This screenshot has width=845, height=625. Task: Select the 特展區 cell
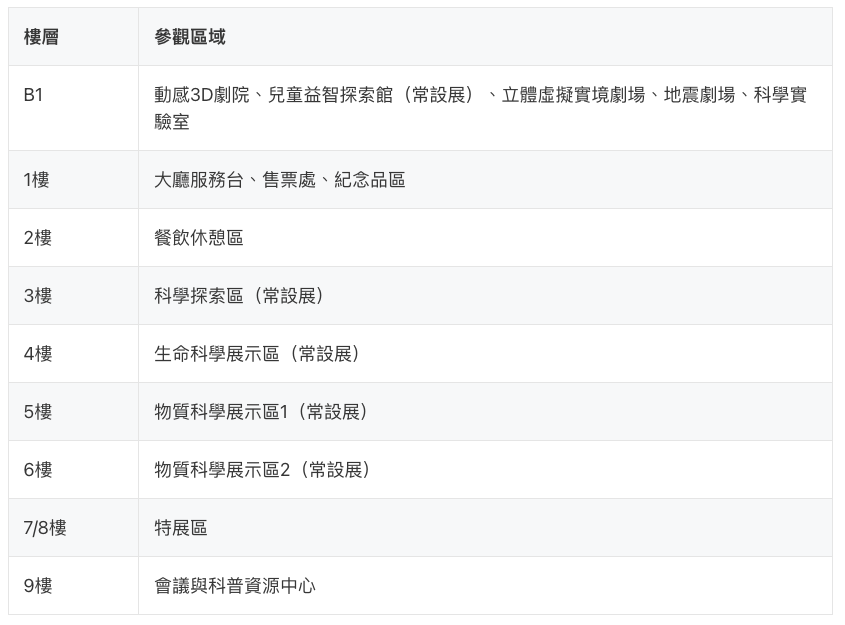(181, 528)
